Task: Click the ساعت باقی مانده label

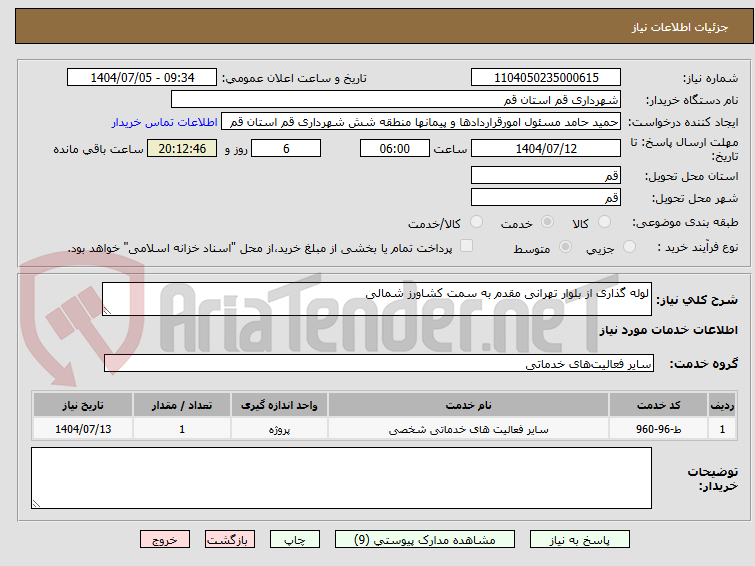Action: click(x=98, y=149)
